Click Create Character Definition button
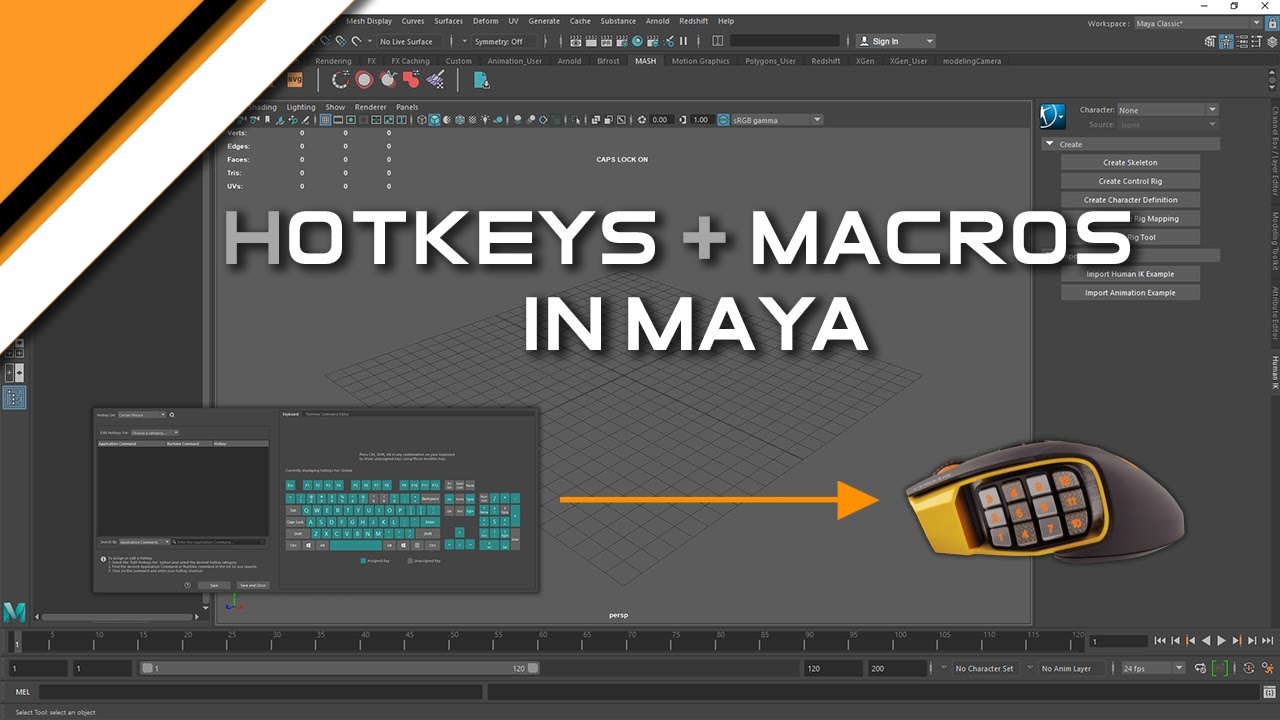Viewport: 1280px width, 720px height. [1130, 200]
